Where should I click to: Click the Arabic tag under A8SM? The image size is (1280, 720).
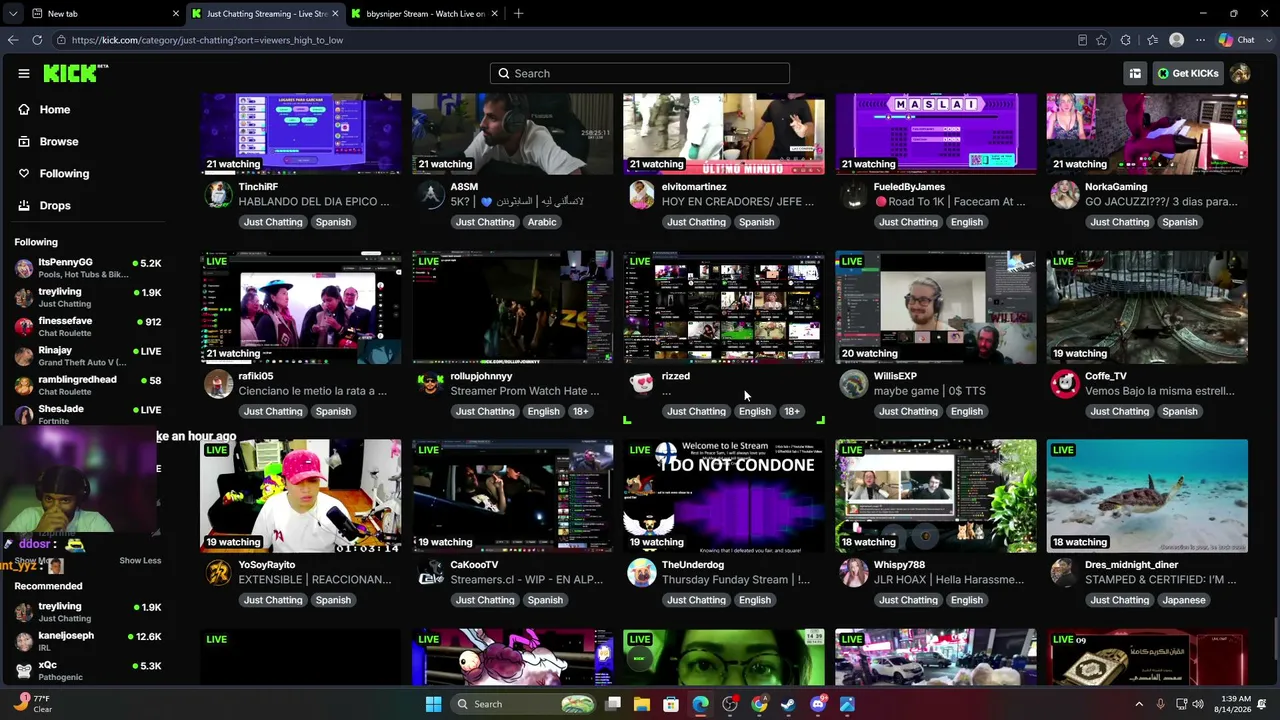click(x=542, y=222)
